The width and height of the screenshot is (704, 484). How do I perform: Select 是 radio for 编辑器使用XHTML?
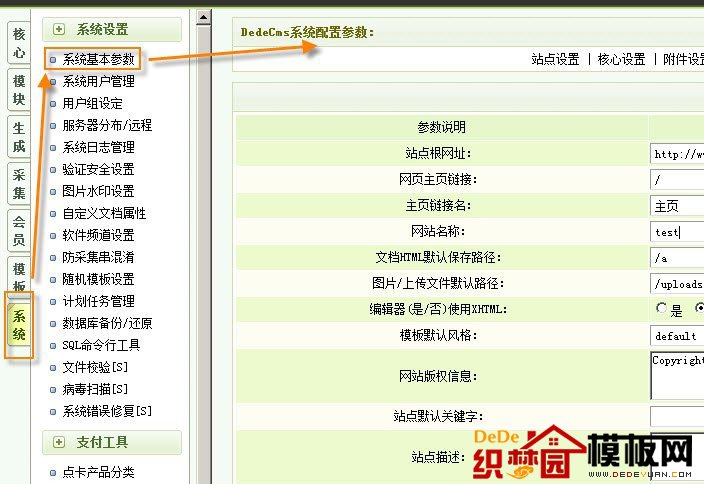tap(661, 308)
